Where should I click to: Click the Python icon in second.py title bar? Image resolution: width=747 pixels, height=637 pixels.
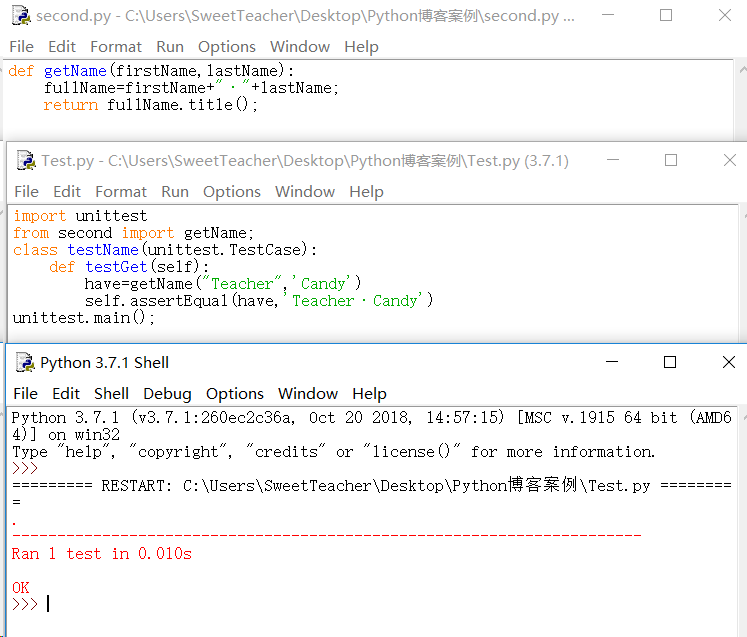(x=21, y=15)
